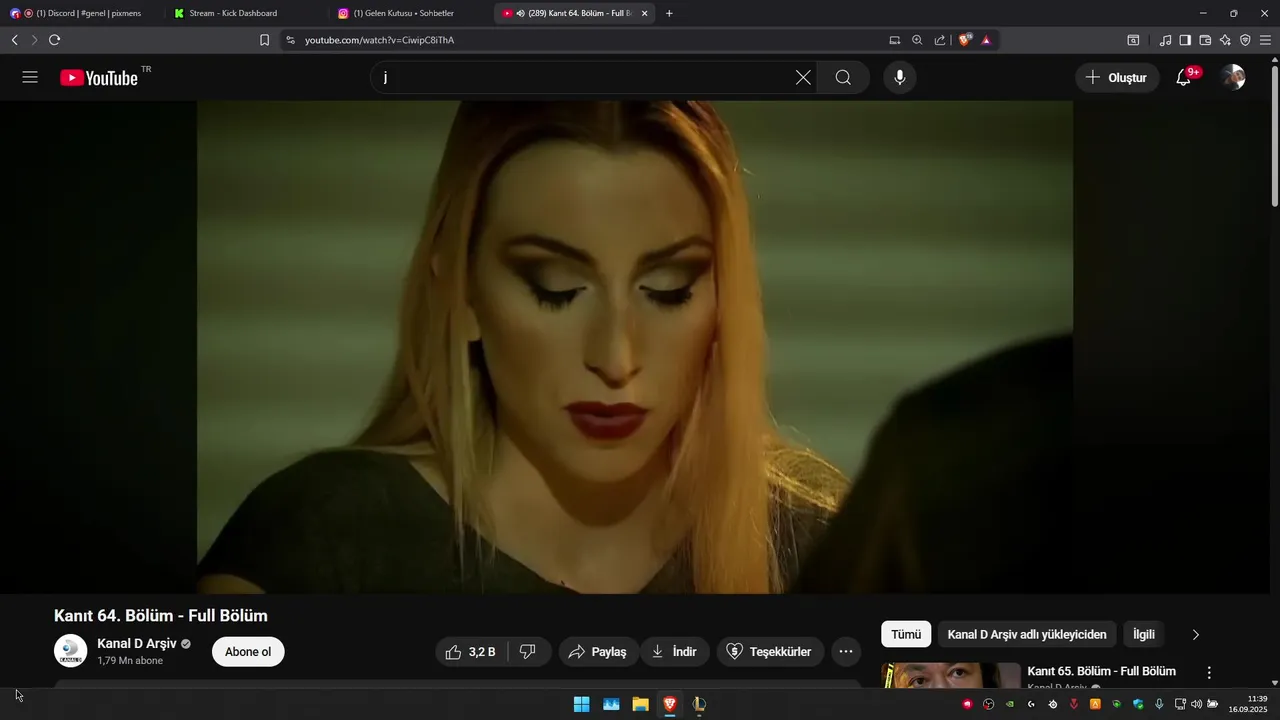The height and width of the screenshot is (720, 1280).
Task: Open more actions three-dot menu
Action: pyautogui.click(x=846, y=652)
